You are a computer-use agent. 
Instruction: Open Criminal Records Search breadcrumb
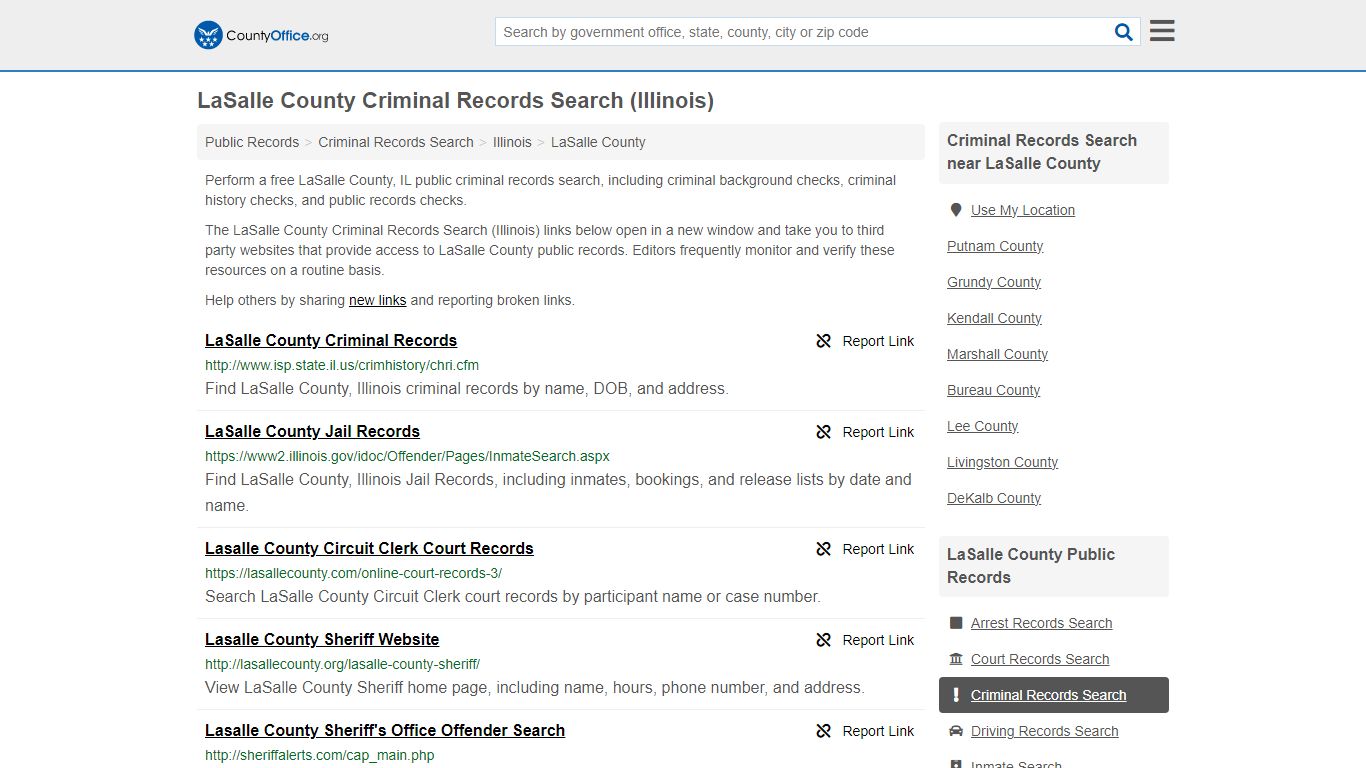click(396, 142)
